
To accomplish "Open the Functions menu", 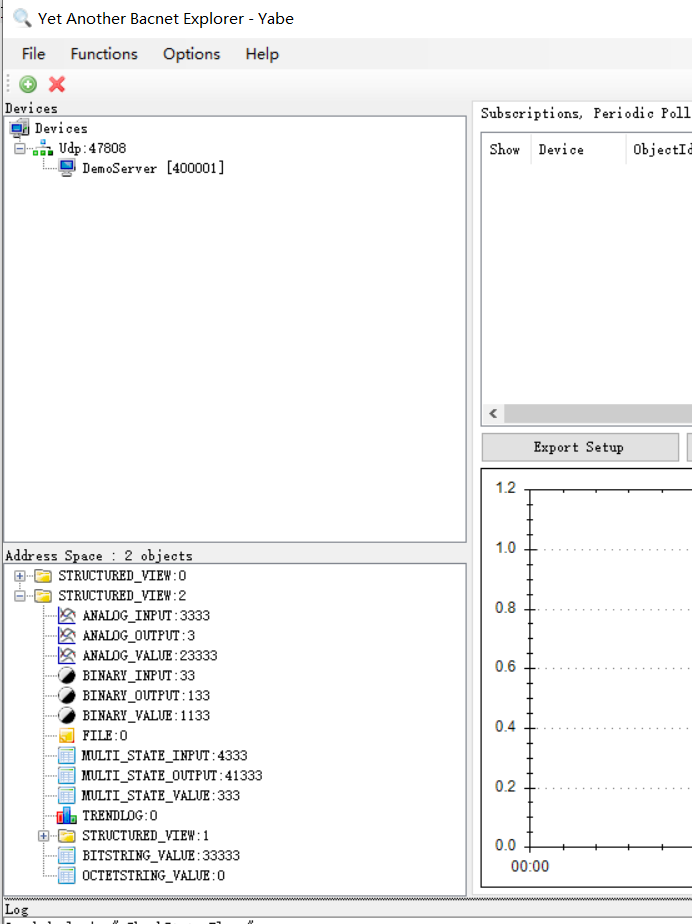I will coord(104,54).
